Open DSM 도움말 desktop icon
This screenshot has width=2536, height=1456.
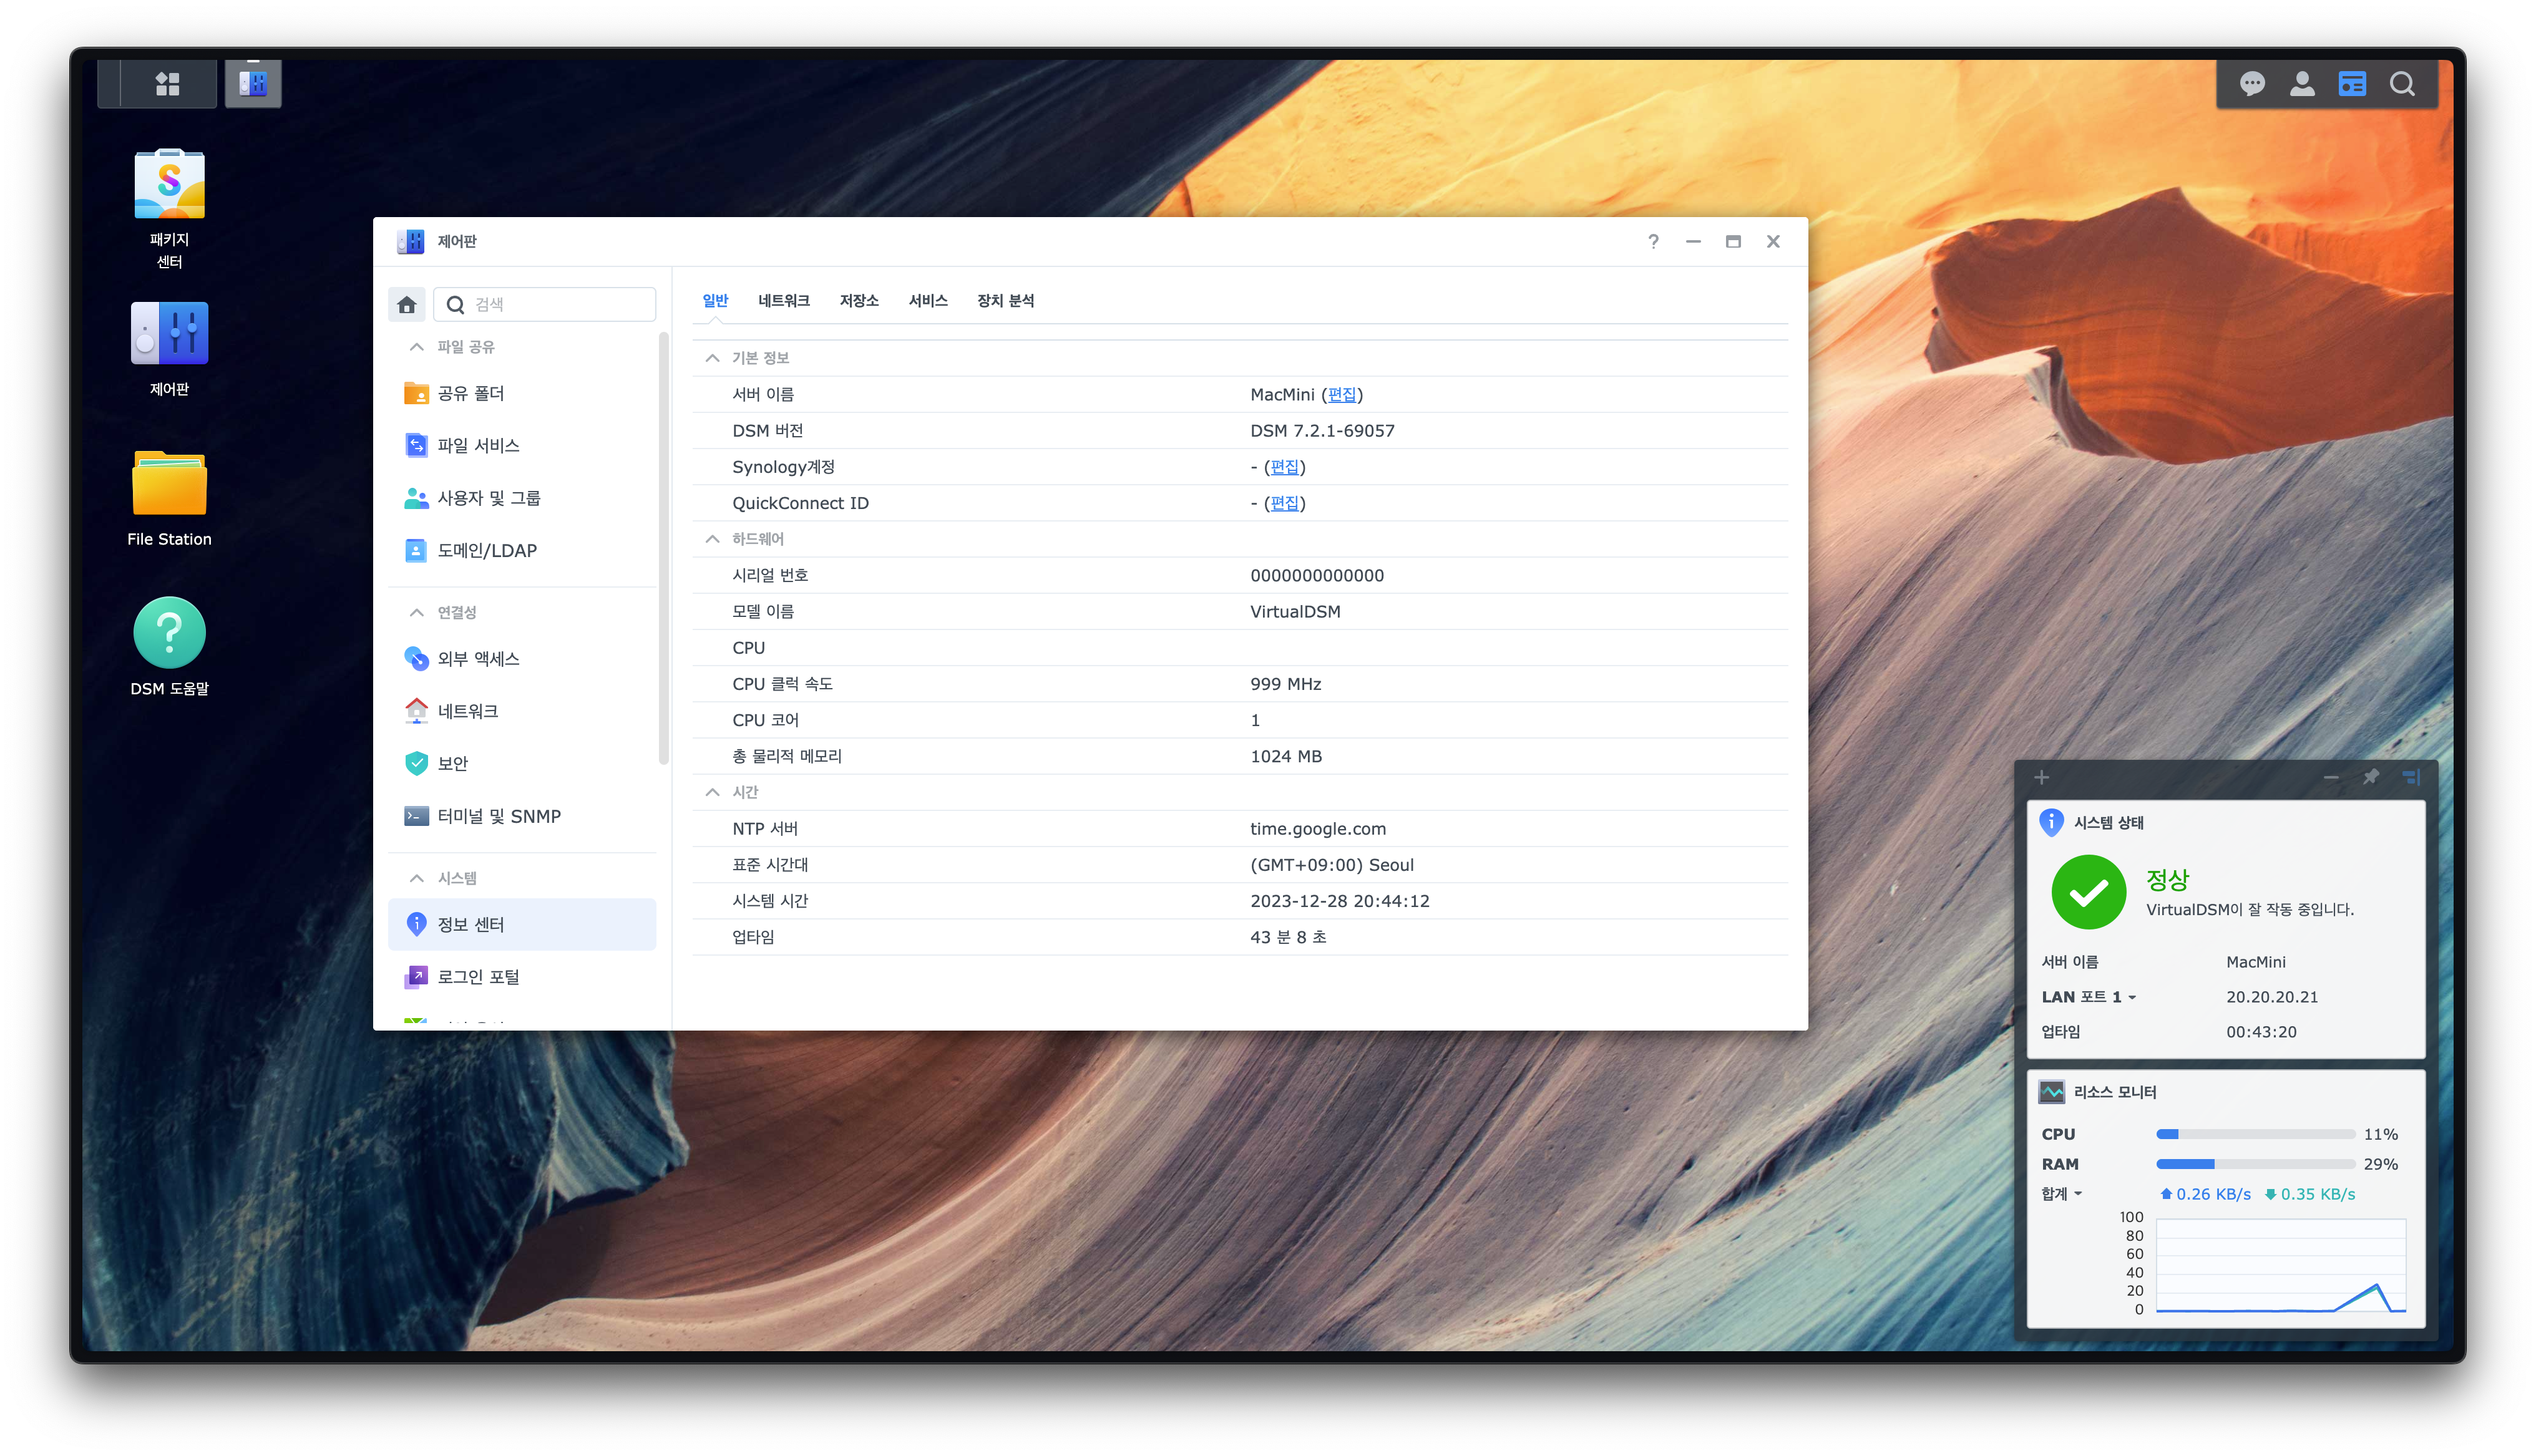pyautogui.click(x=169, y=647)
